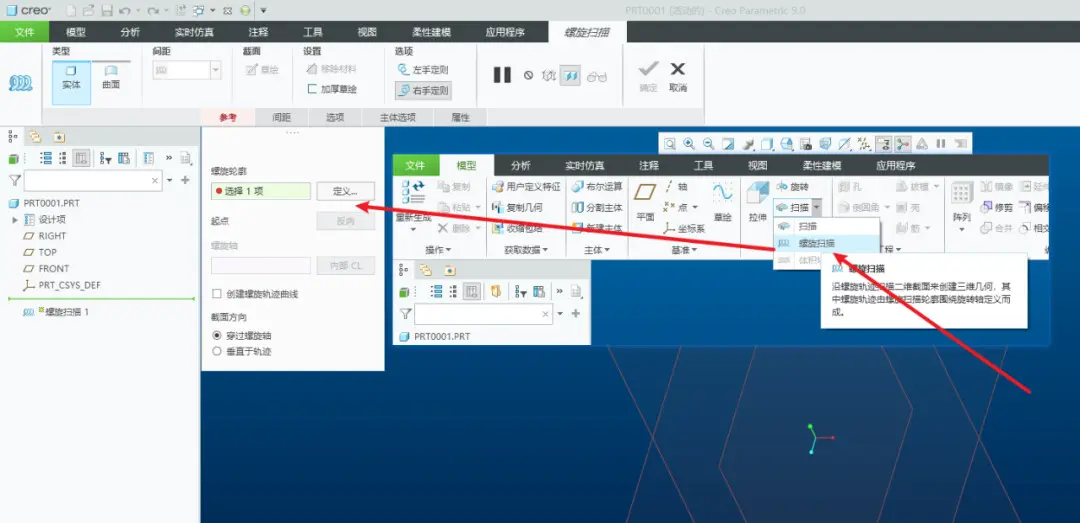Select the 曲面 (surface) type icon
The width and height of the screenshot is (1080, 523).
tap(111, 78)
